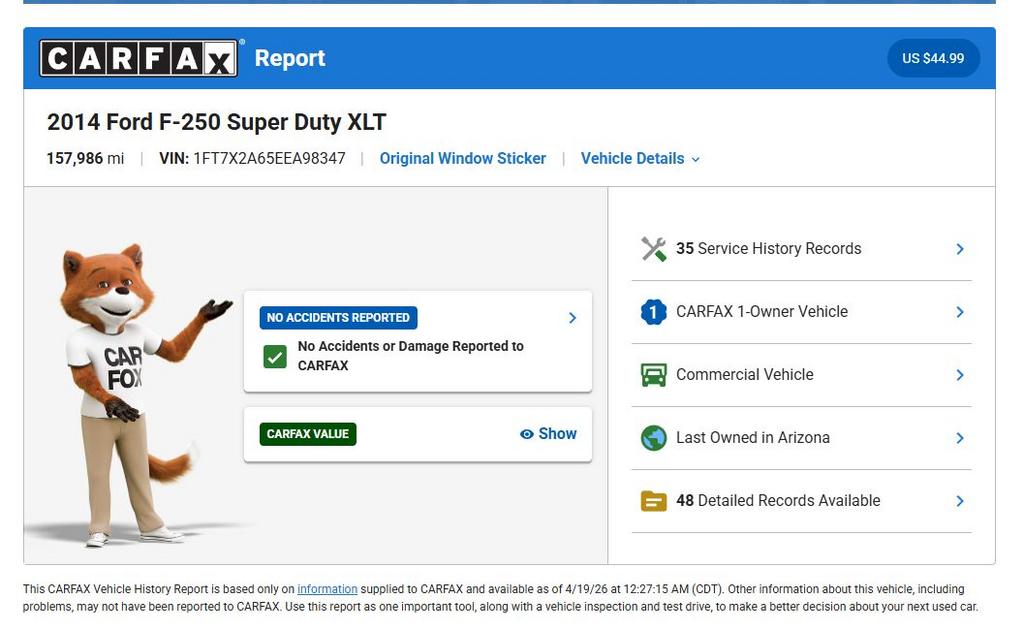Click the yellow detailed records folder icon
Screen dimensions: 1024x630
(653, 501)
